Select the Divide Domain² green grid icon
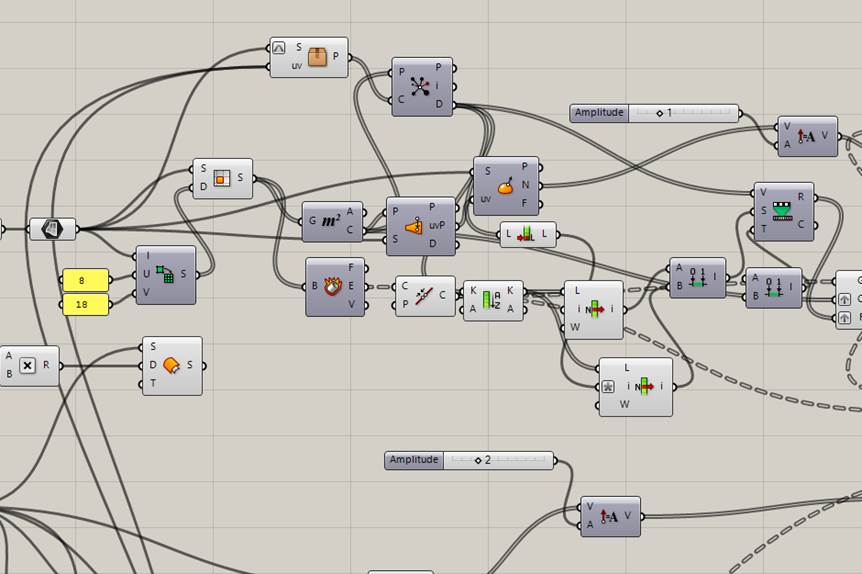 [165, 274]
